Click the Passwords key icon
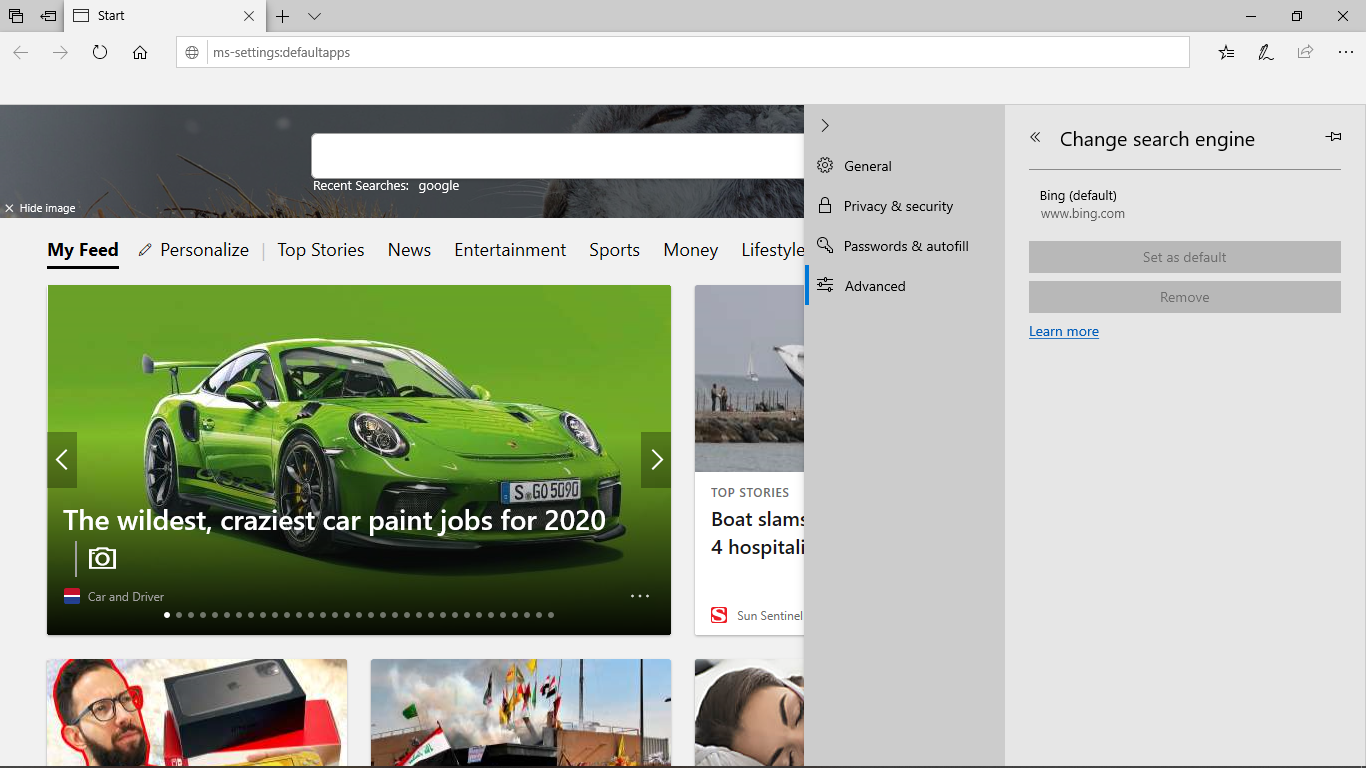 click(825, 245)
